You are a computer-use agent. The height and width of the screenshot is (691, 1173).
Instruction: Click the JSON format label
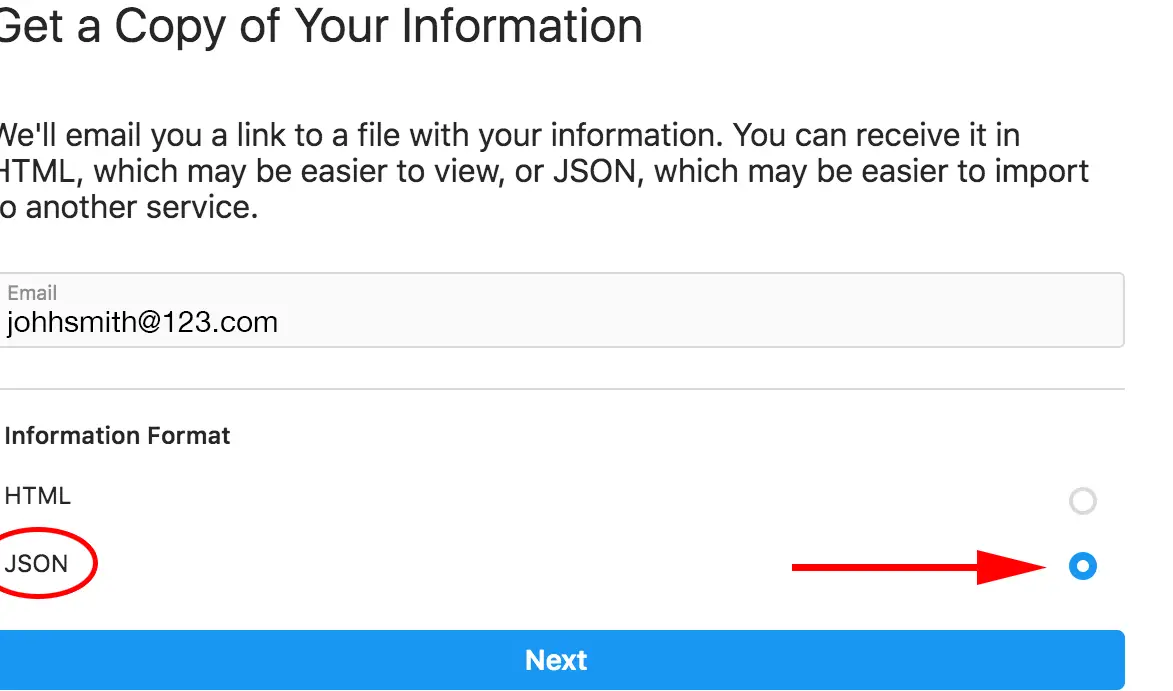36,563
